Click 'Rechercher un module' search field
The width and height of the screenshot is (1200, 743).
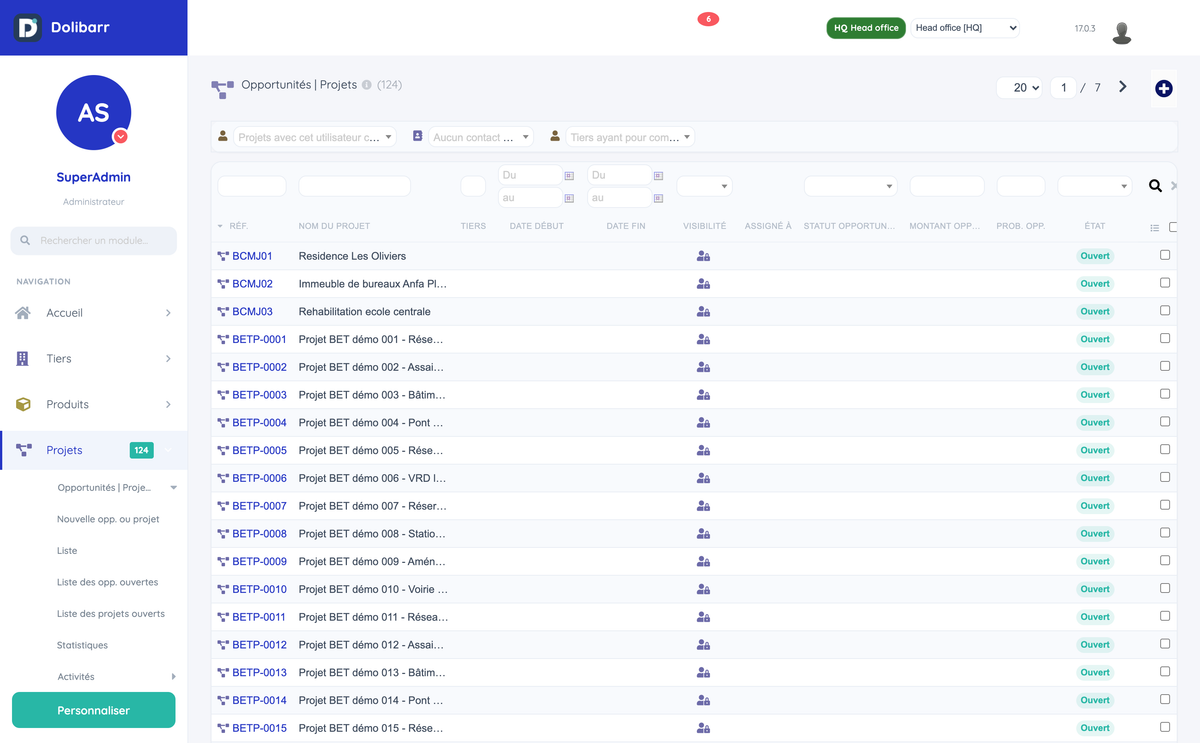pyautogui.click(x=94, y=240)
